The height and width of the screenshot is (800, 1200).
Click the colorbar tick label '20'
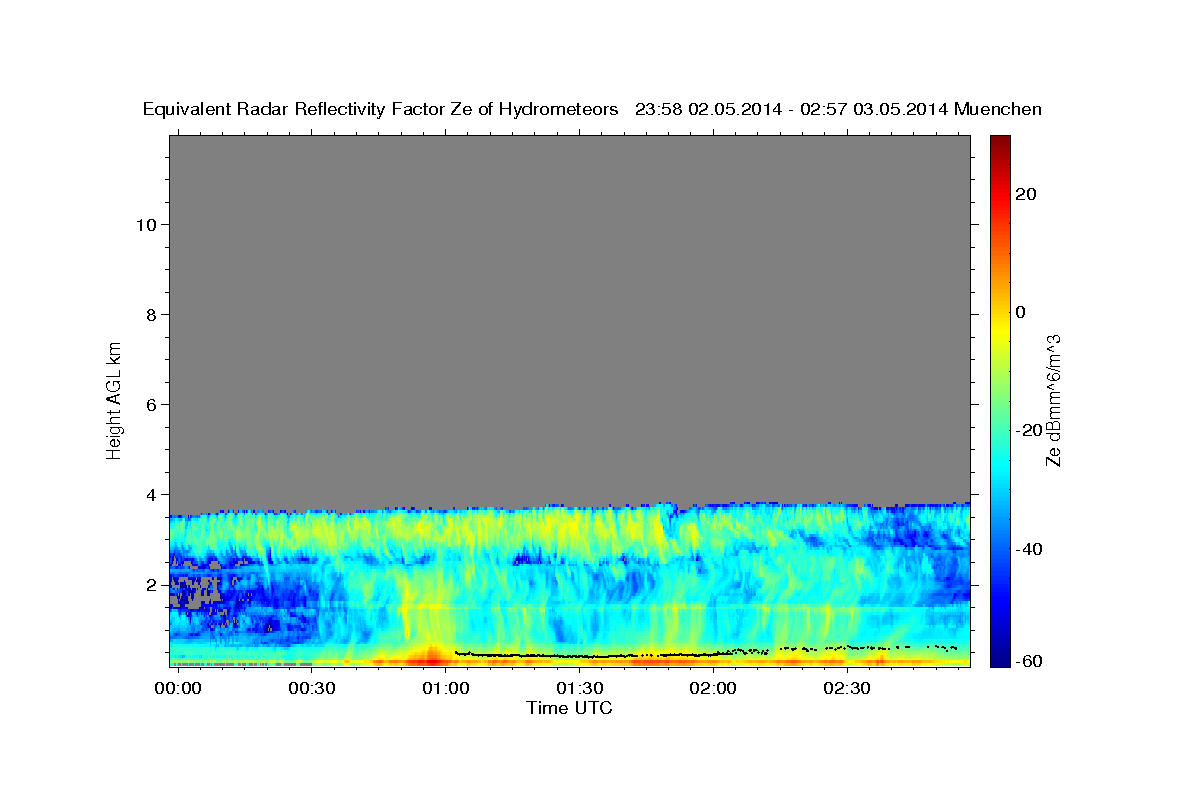coord(1026,194)
